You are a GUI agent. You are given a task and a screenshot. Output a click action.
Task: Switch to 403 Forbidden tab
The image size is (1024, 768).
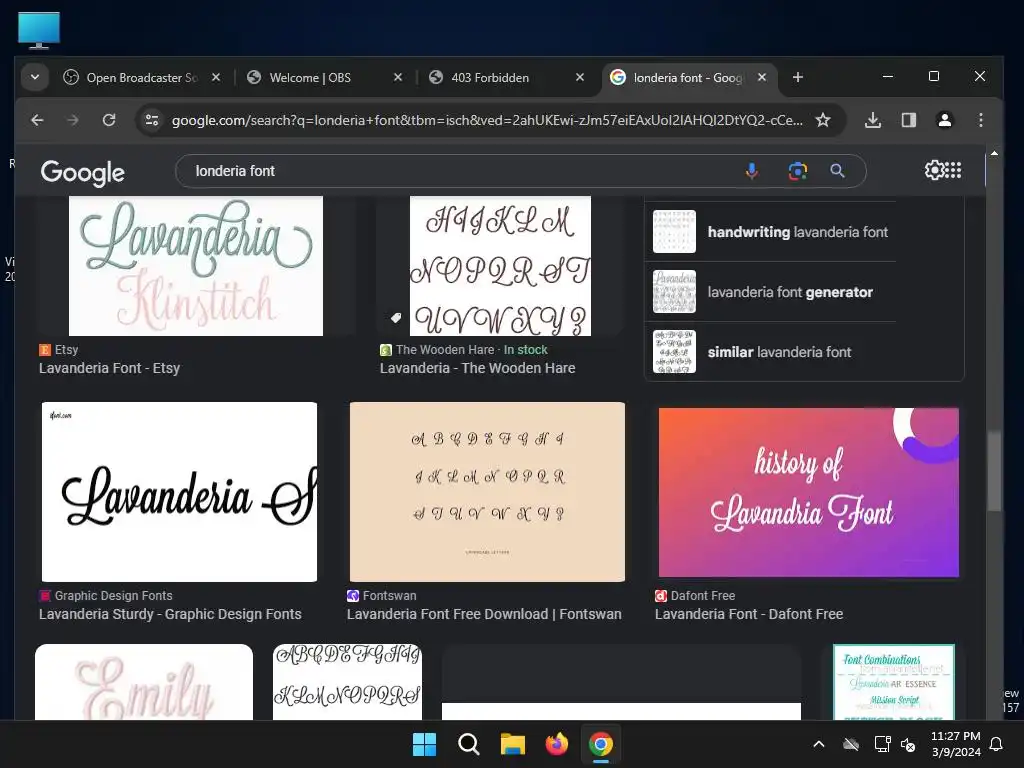coord(490,77)
